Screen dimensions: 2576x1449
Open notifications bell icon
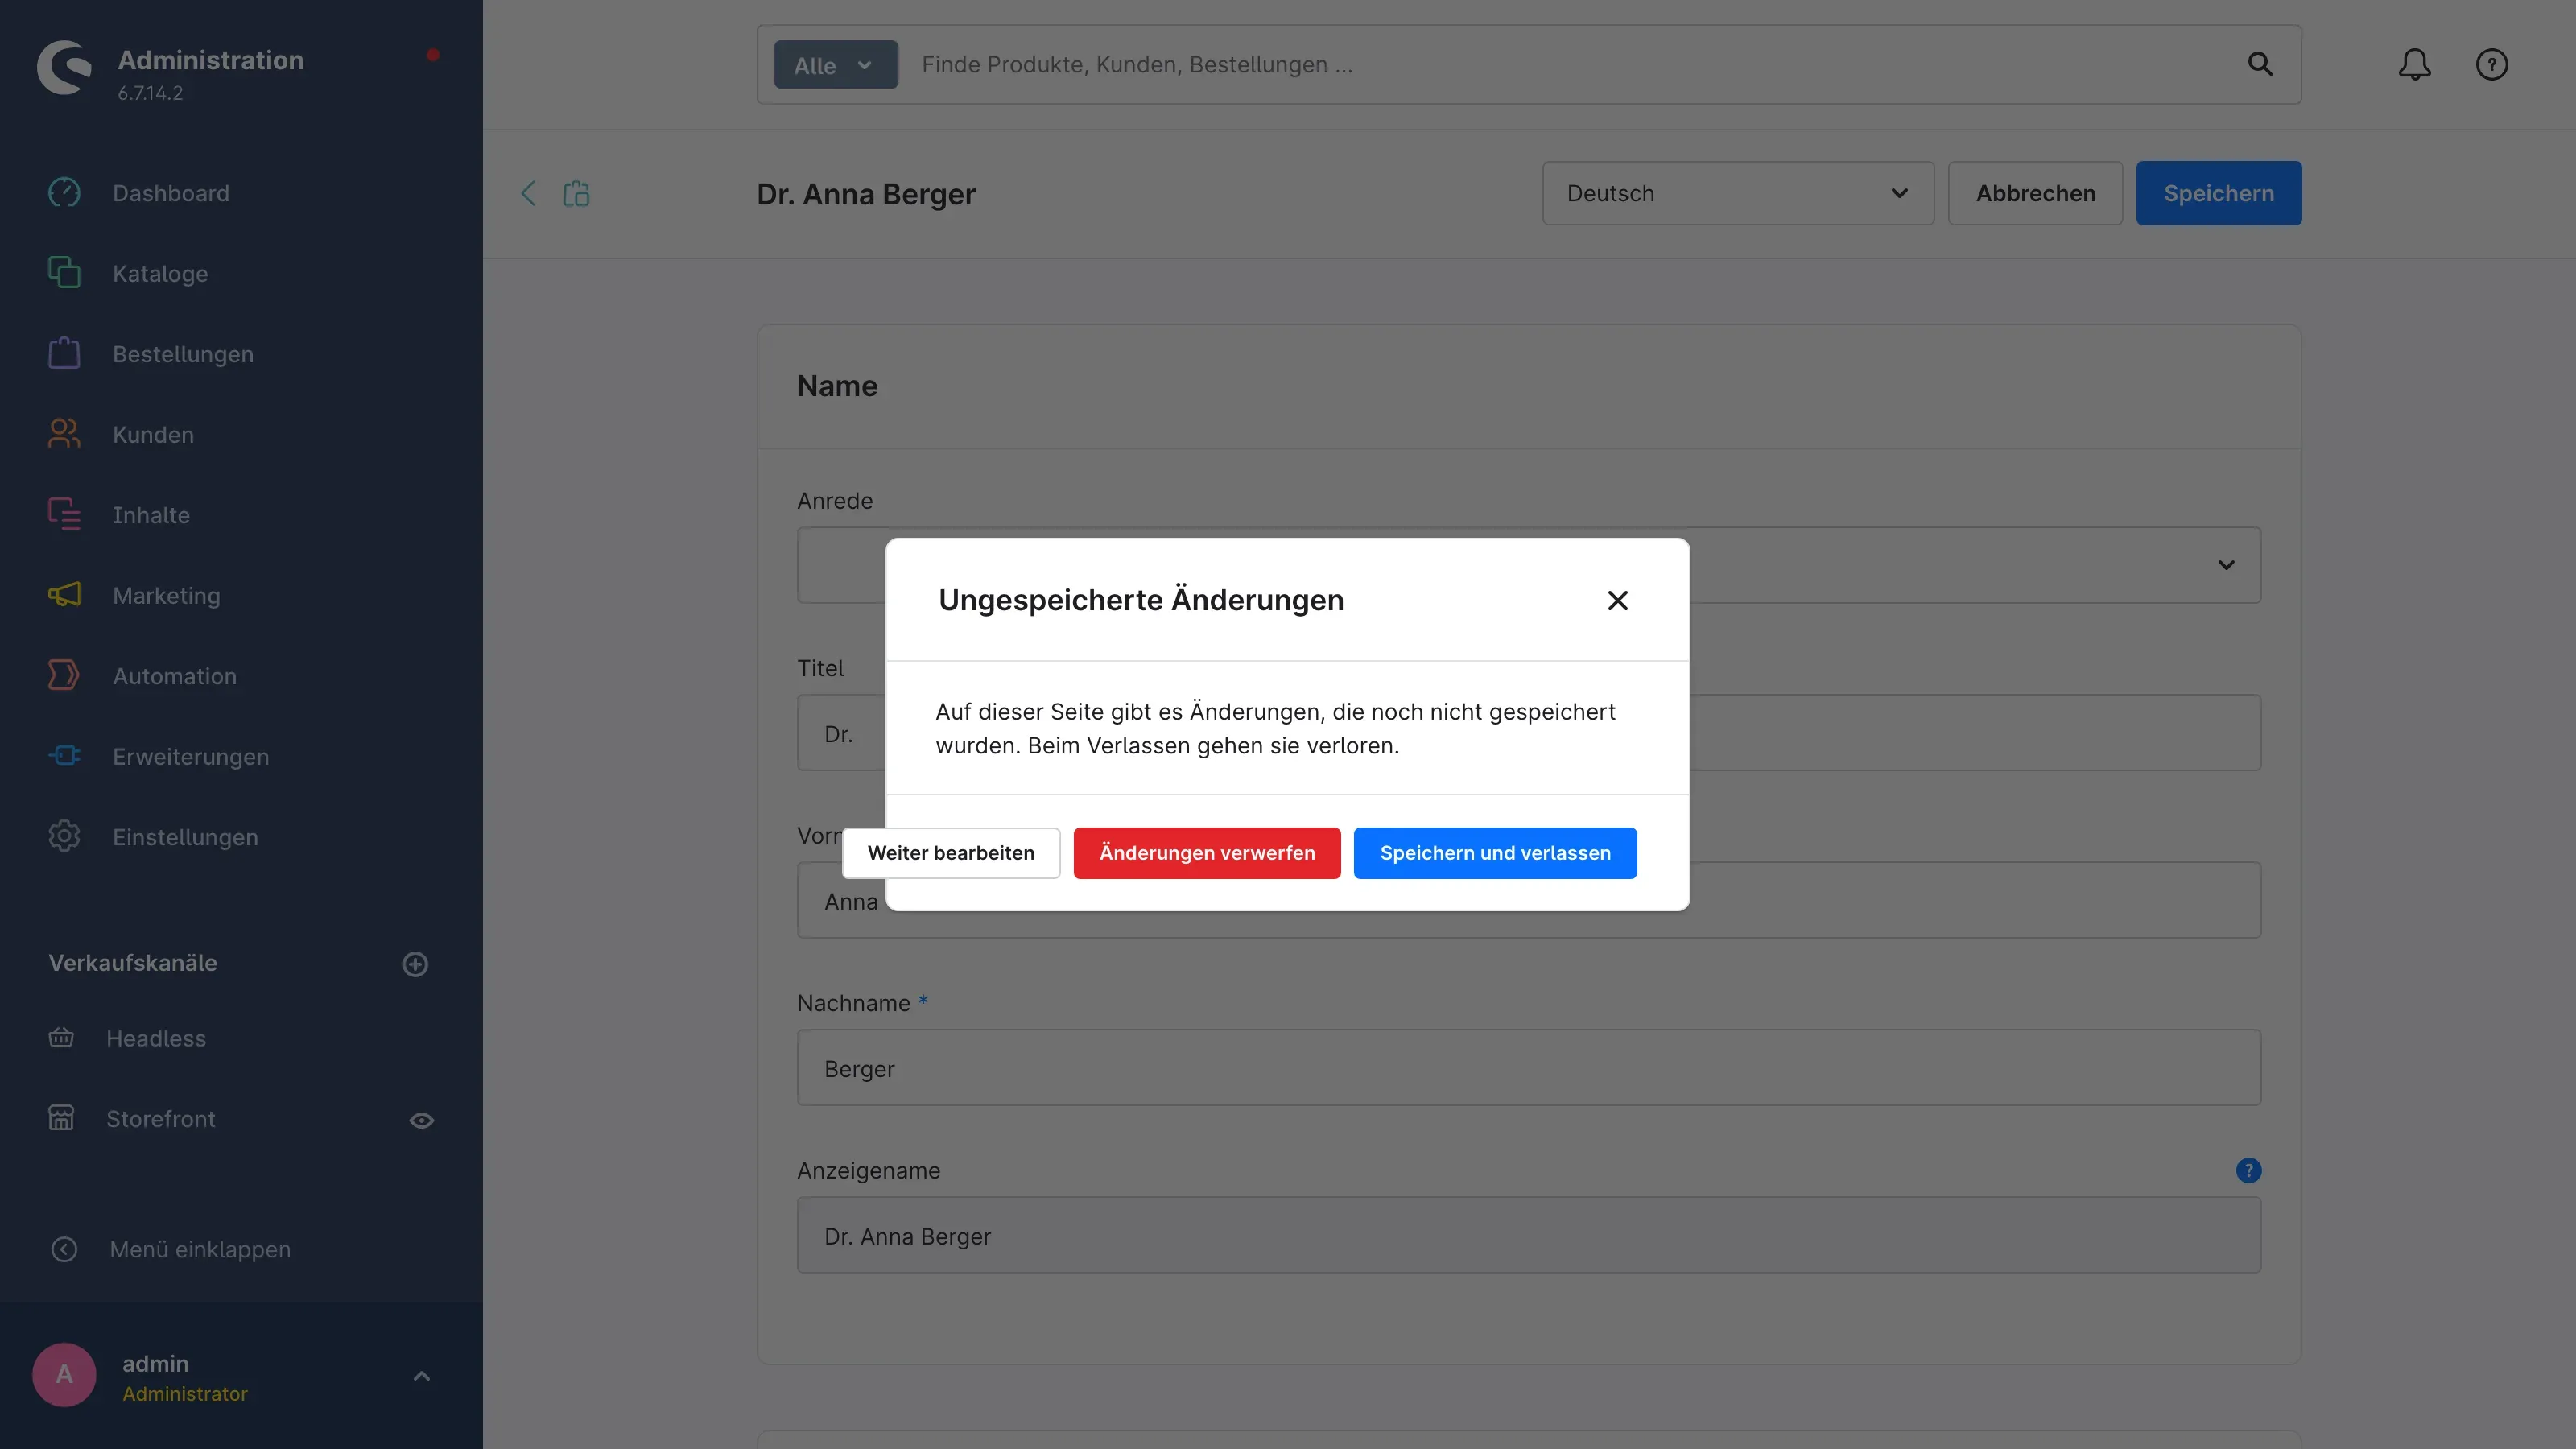(2414, 65)
